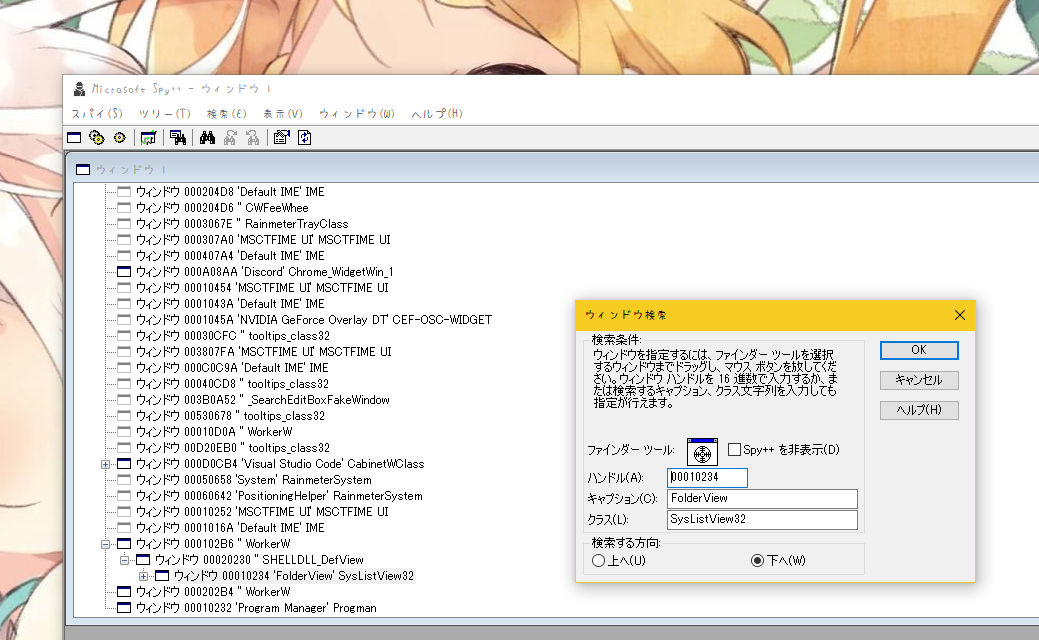Click the クラス(L) field containing SysListView32
The image size is (1039, 640).
[x=762, y=519]
